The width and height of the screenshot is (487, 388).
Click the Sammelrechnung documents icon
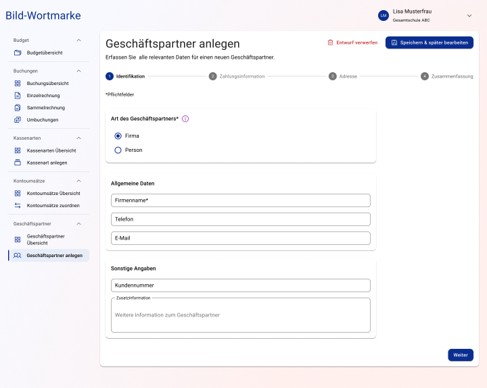pyautogui.click(x=18, y=108)
